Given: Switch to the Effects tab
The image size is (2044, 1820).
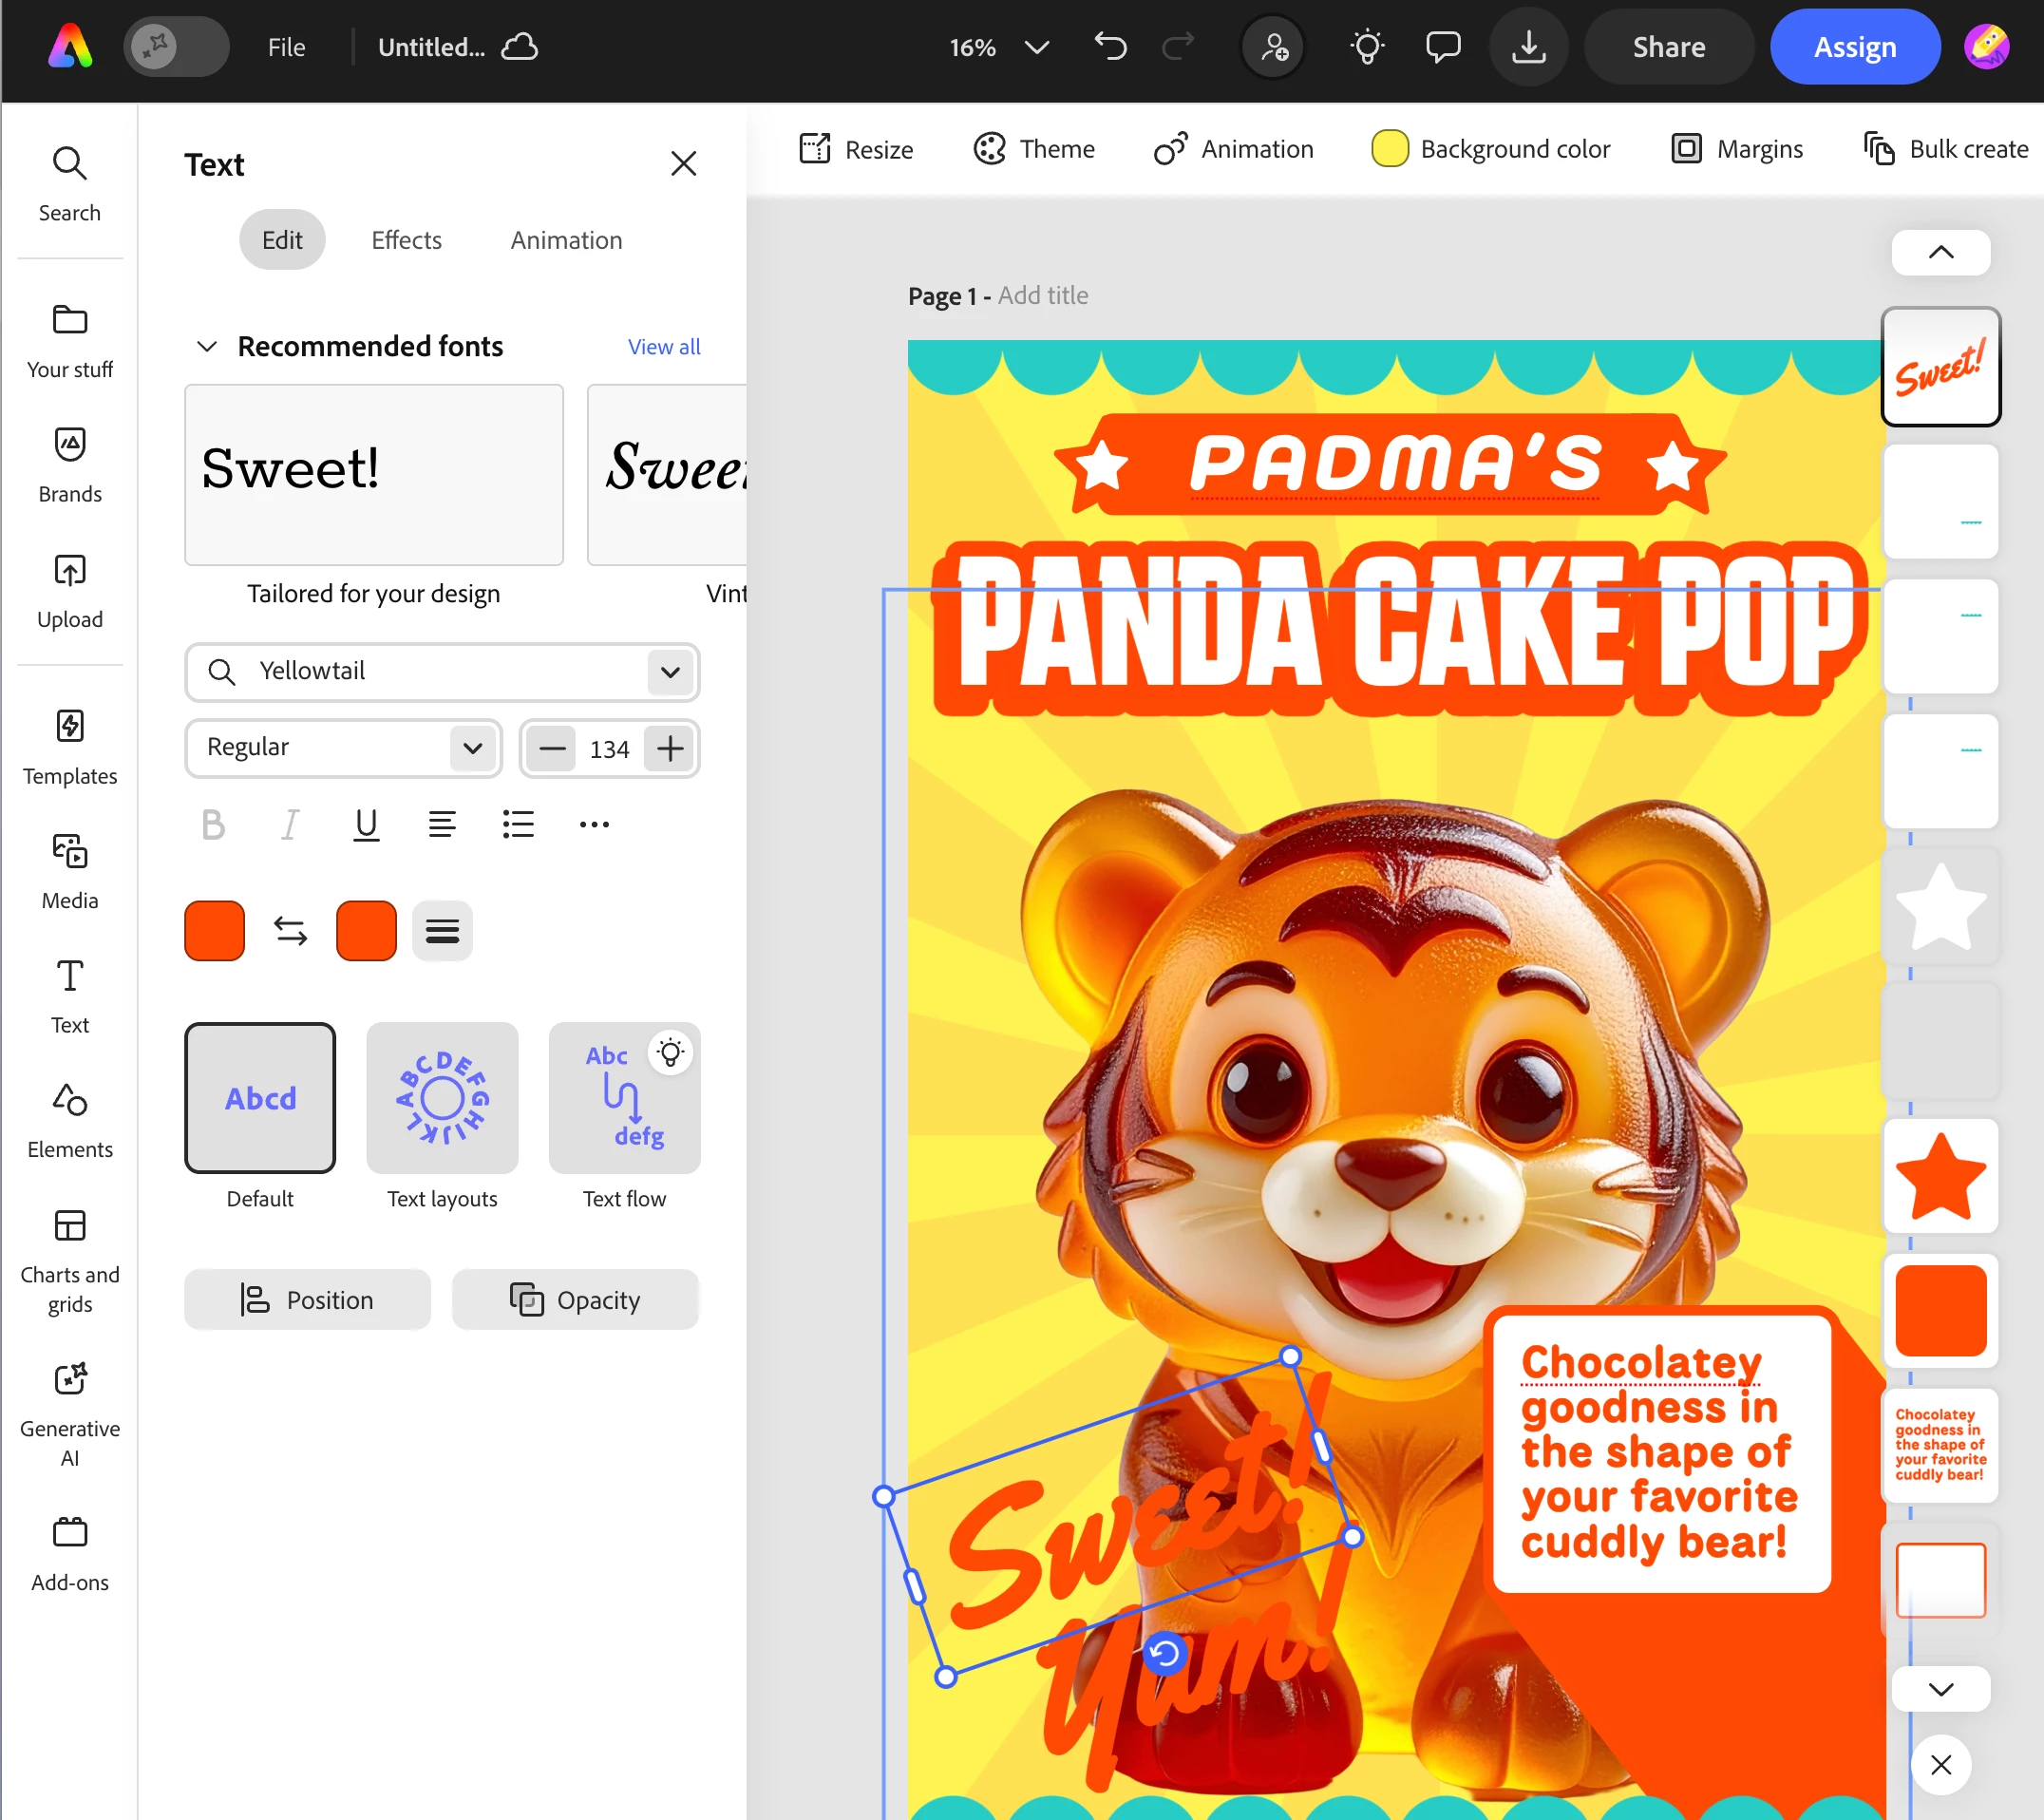Looking at the screenshot, I should click(406, 240).
